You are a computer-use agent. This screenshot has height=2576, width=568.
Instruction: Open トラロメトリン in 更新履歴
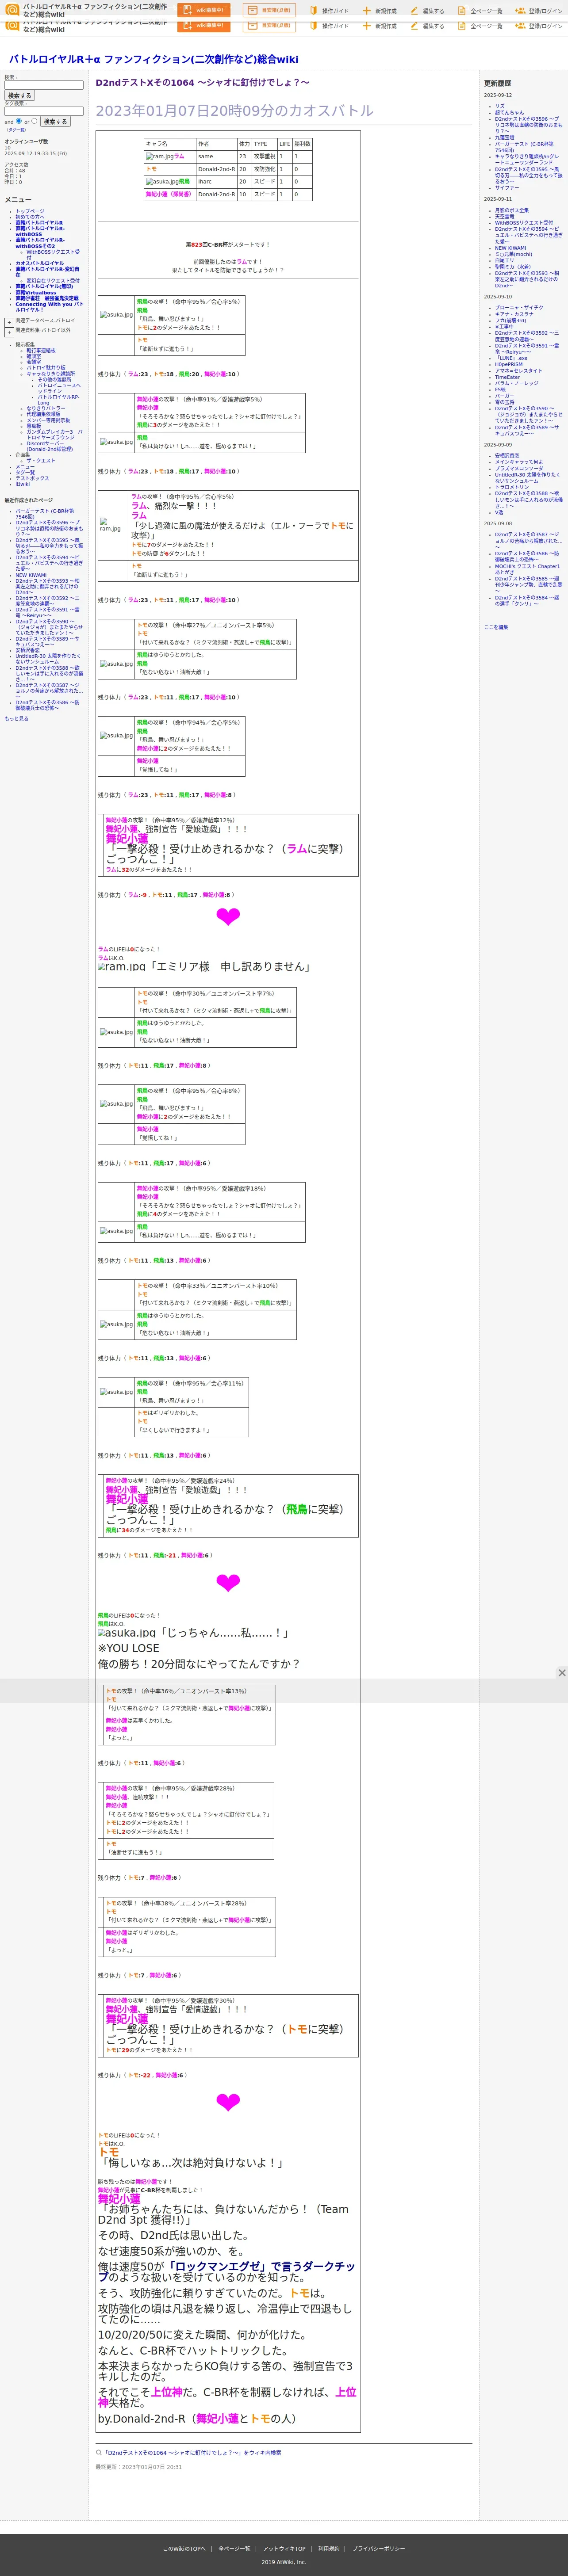pos(512,487)
